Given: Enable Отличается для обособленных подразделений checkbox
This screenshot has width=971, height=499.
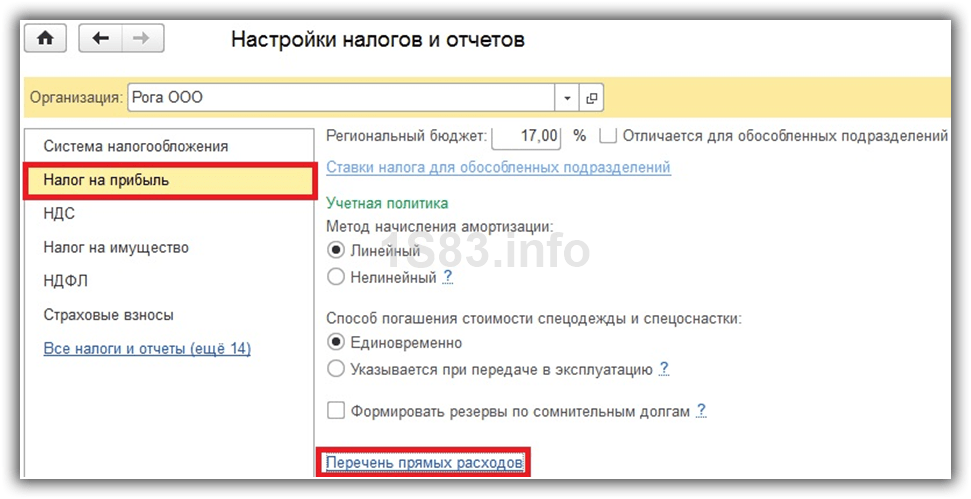Looking at the screenshot, I should tap(608, 136).
